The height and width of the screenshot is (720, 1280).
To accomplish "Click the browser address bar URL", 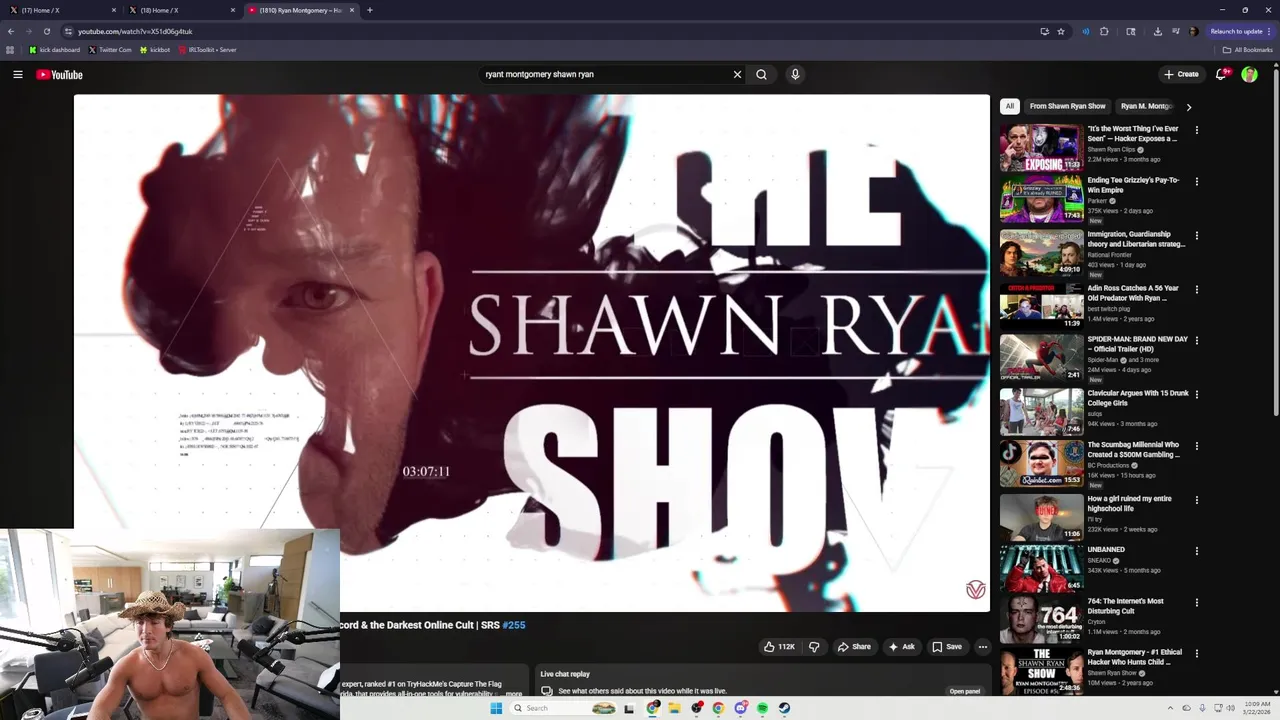I will (x=135, y=31).
